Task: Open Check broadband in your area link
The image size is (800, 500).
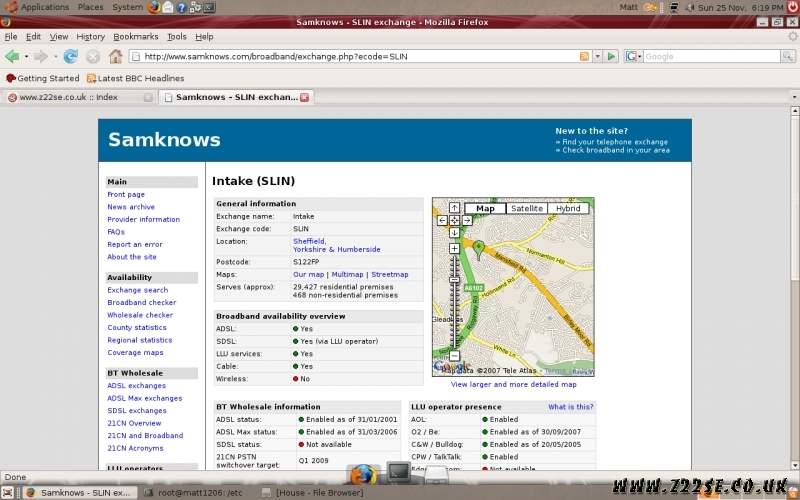Action: click(616, 150)
